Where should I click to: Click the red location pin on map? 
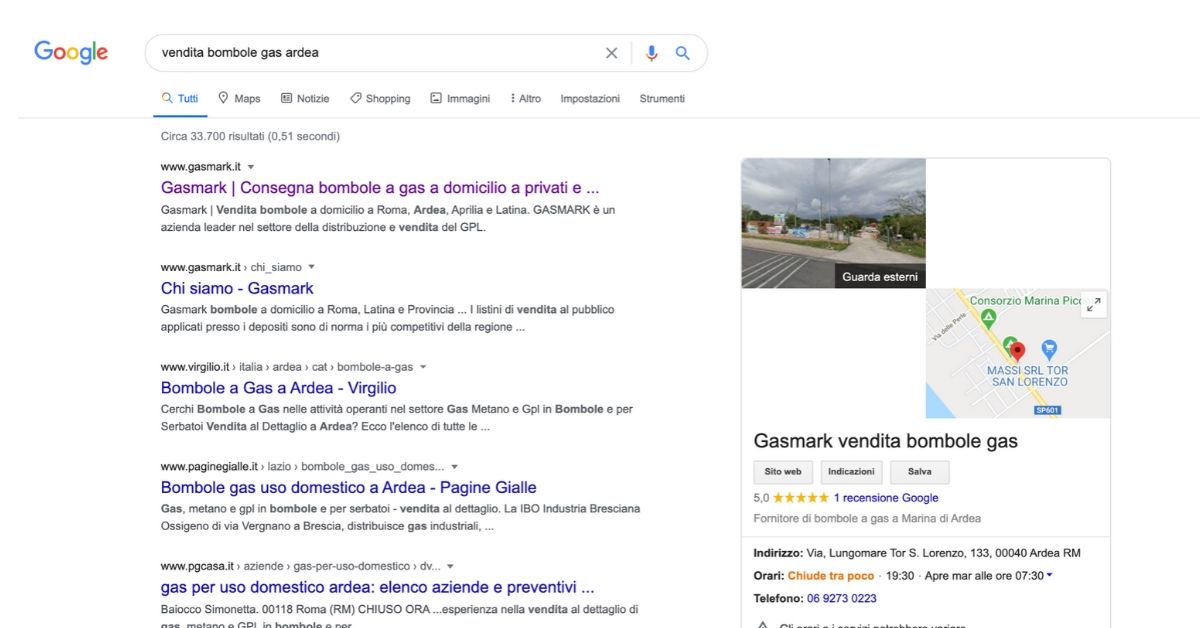1018,351
